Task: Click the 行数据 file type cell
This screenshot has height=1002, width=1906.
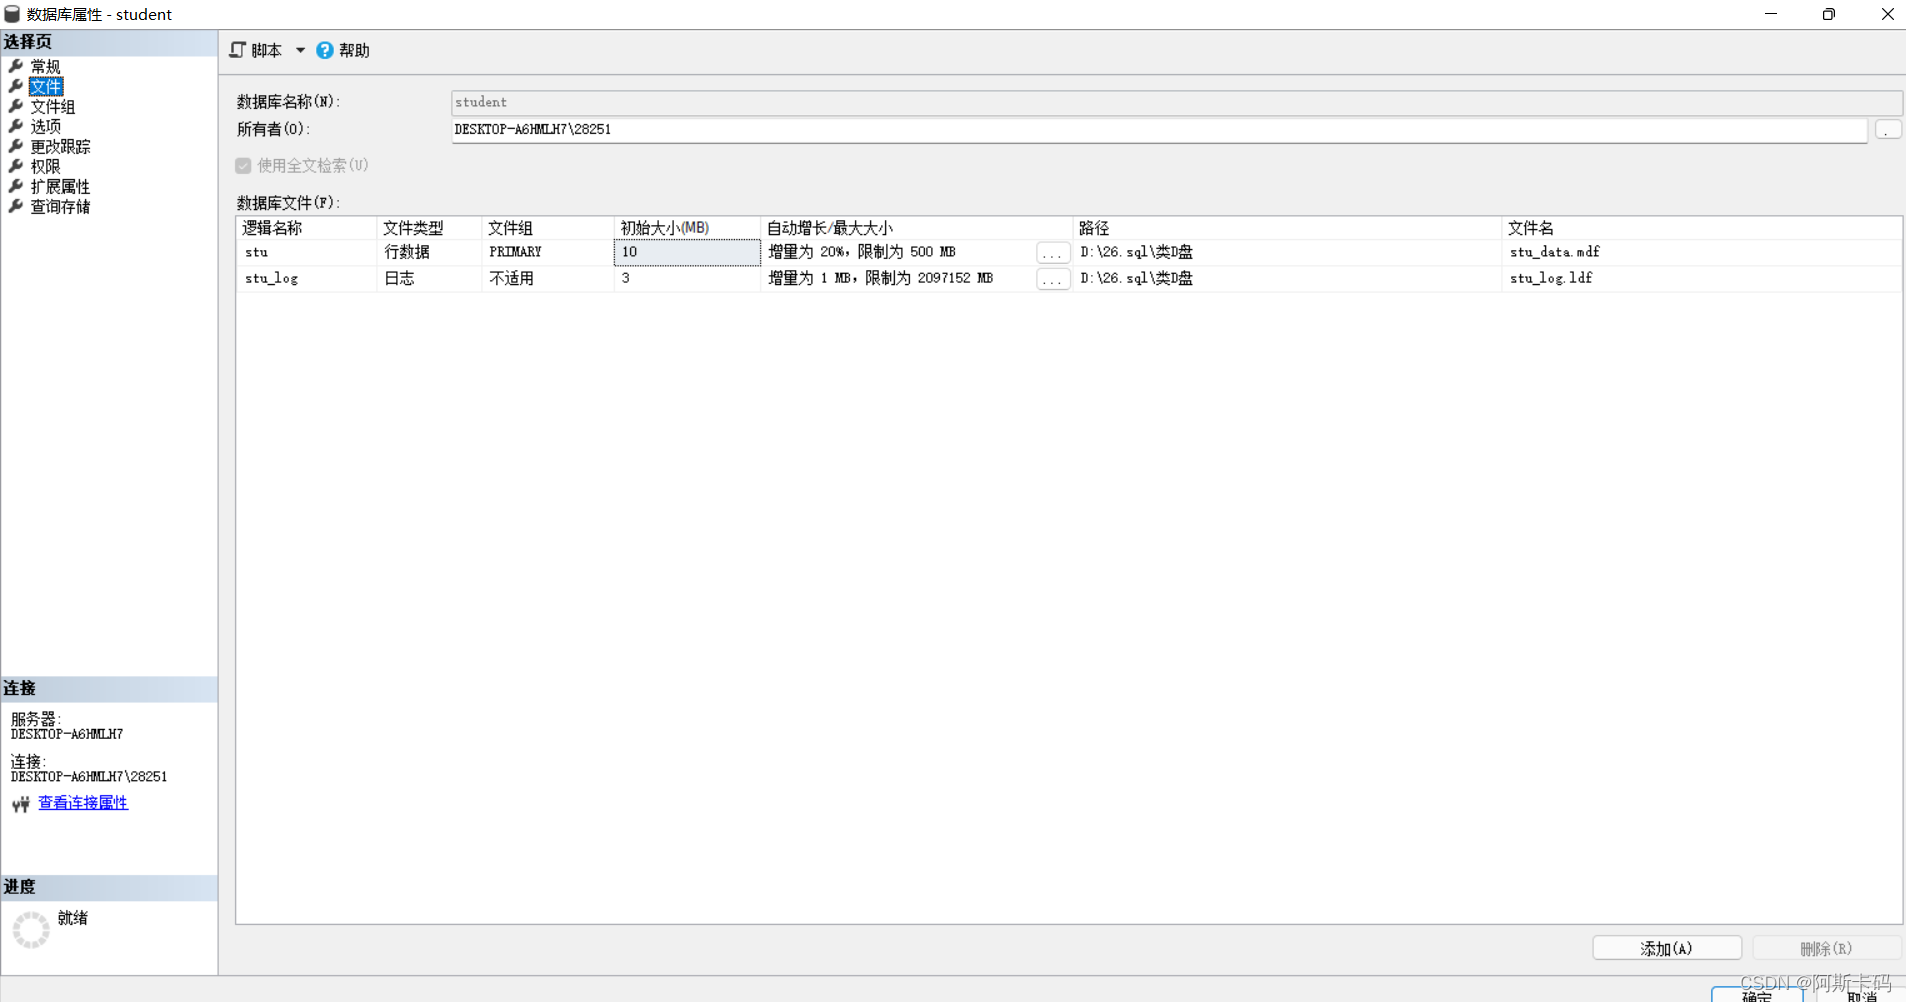Action: [430, 252]
